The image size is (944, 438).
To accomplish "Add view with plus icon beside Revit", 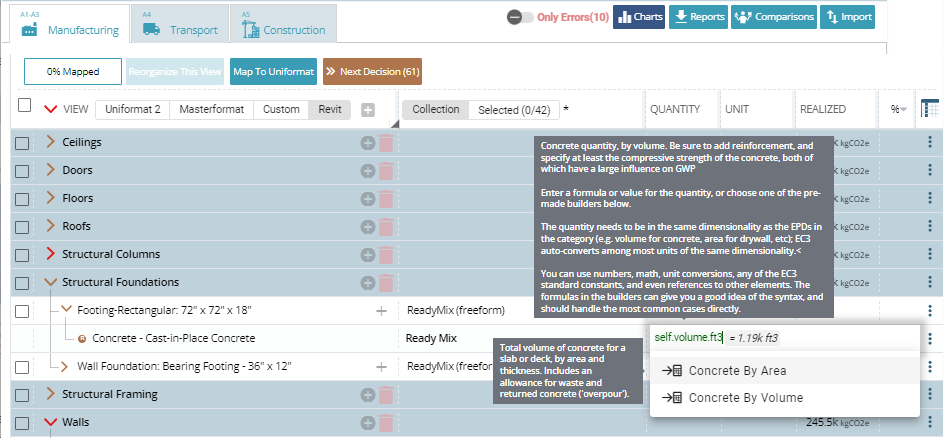I will click(x=368, y=110).
